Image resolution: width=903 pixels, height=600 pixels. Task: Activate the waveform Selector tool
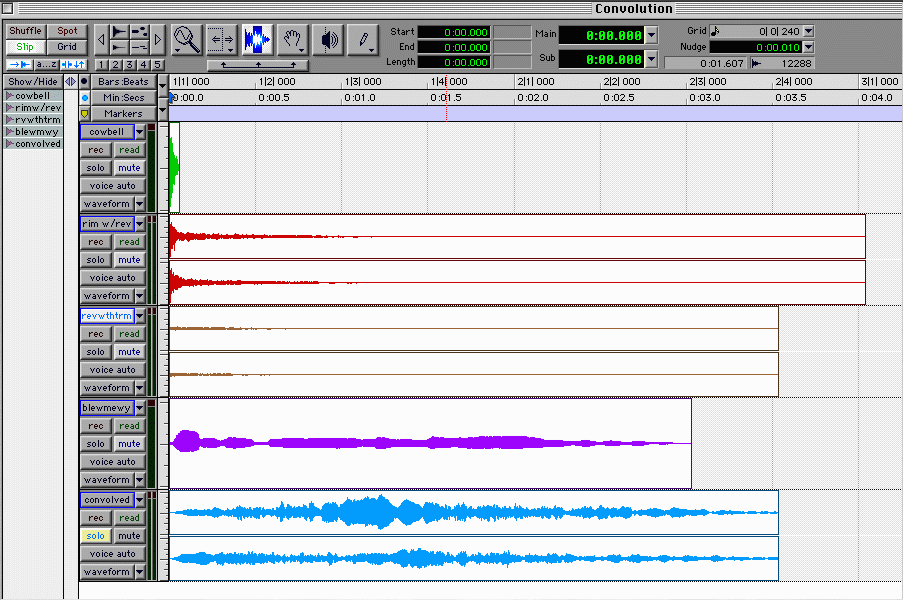[257, 40]
